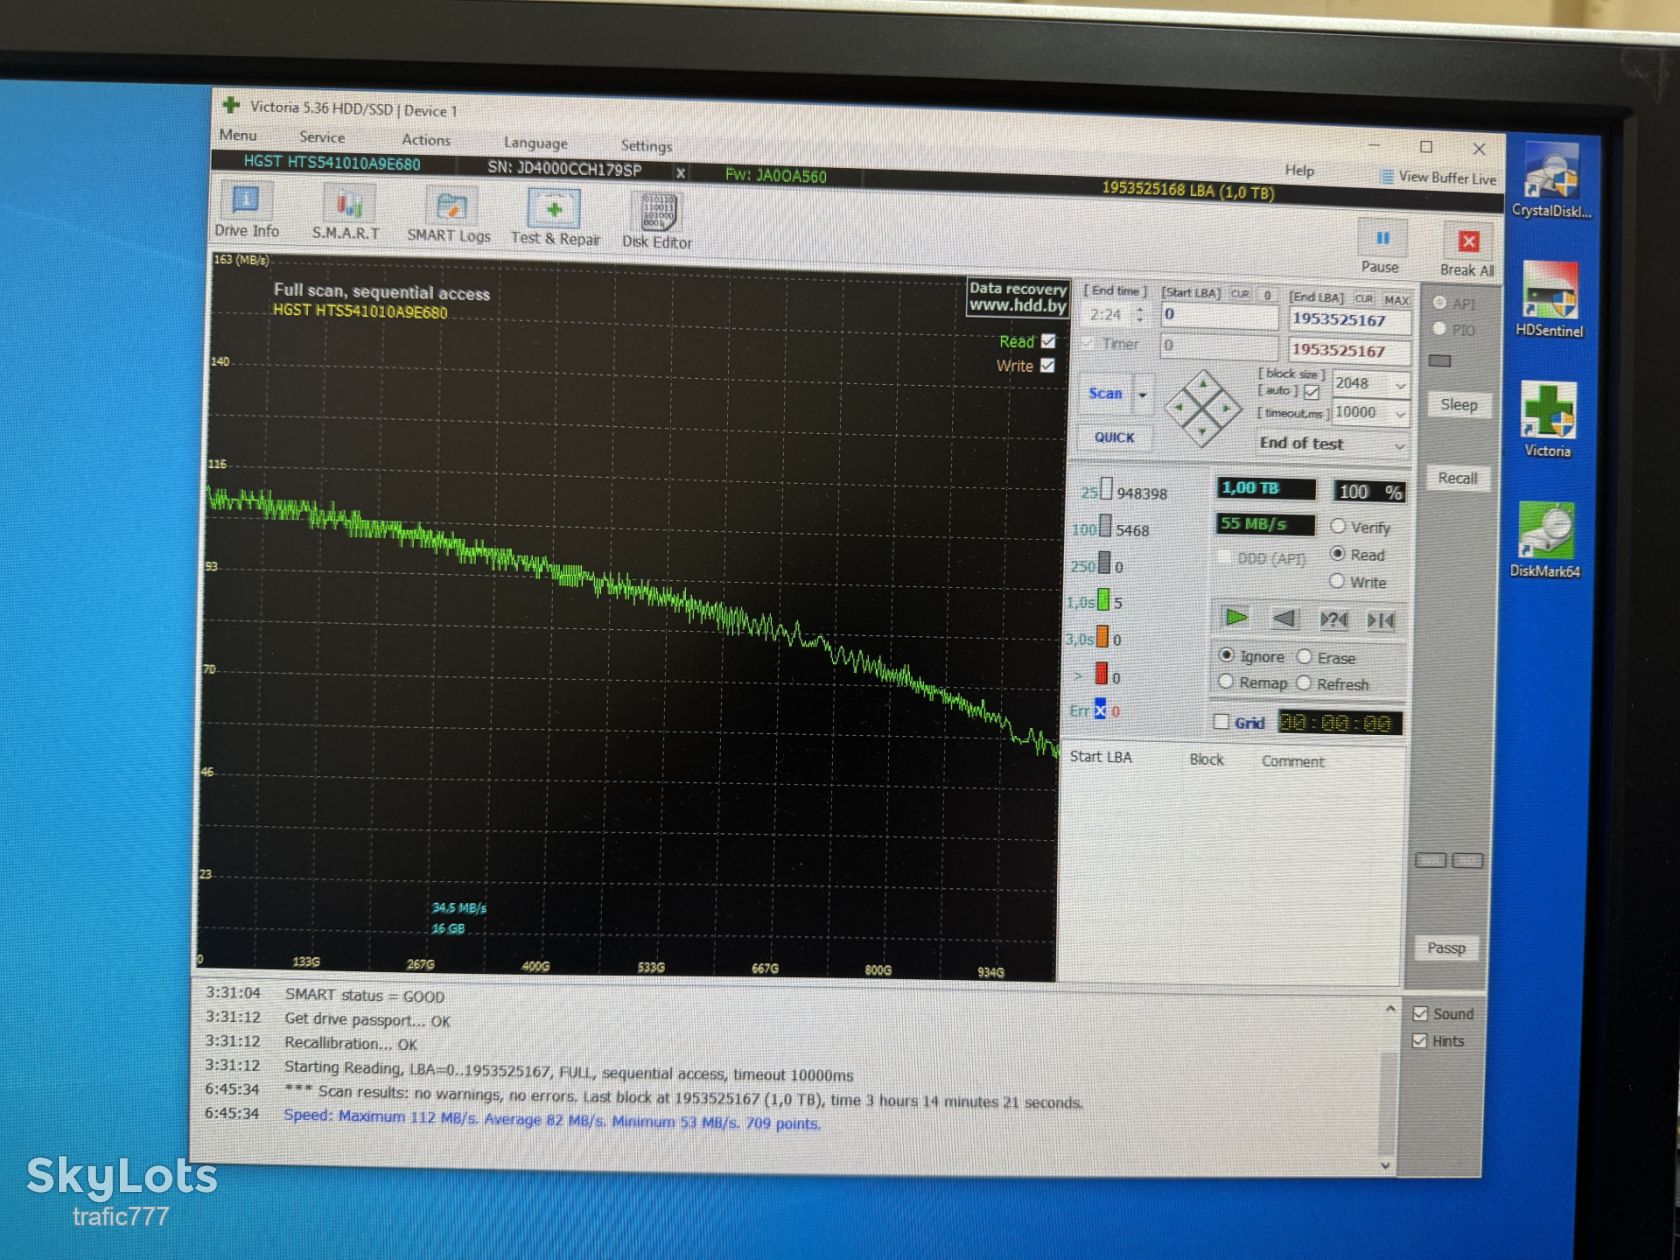Toggle the Hints checkbox
This screenshot has height=1260, width=1680.
click(1419, 1040)
